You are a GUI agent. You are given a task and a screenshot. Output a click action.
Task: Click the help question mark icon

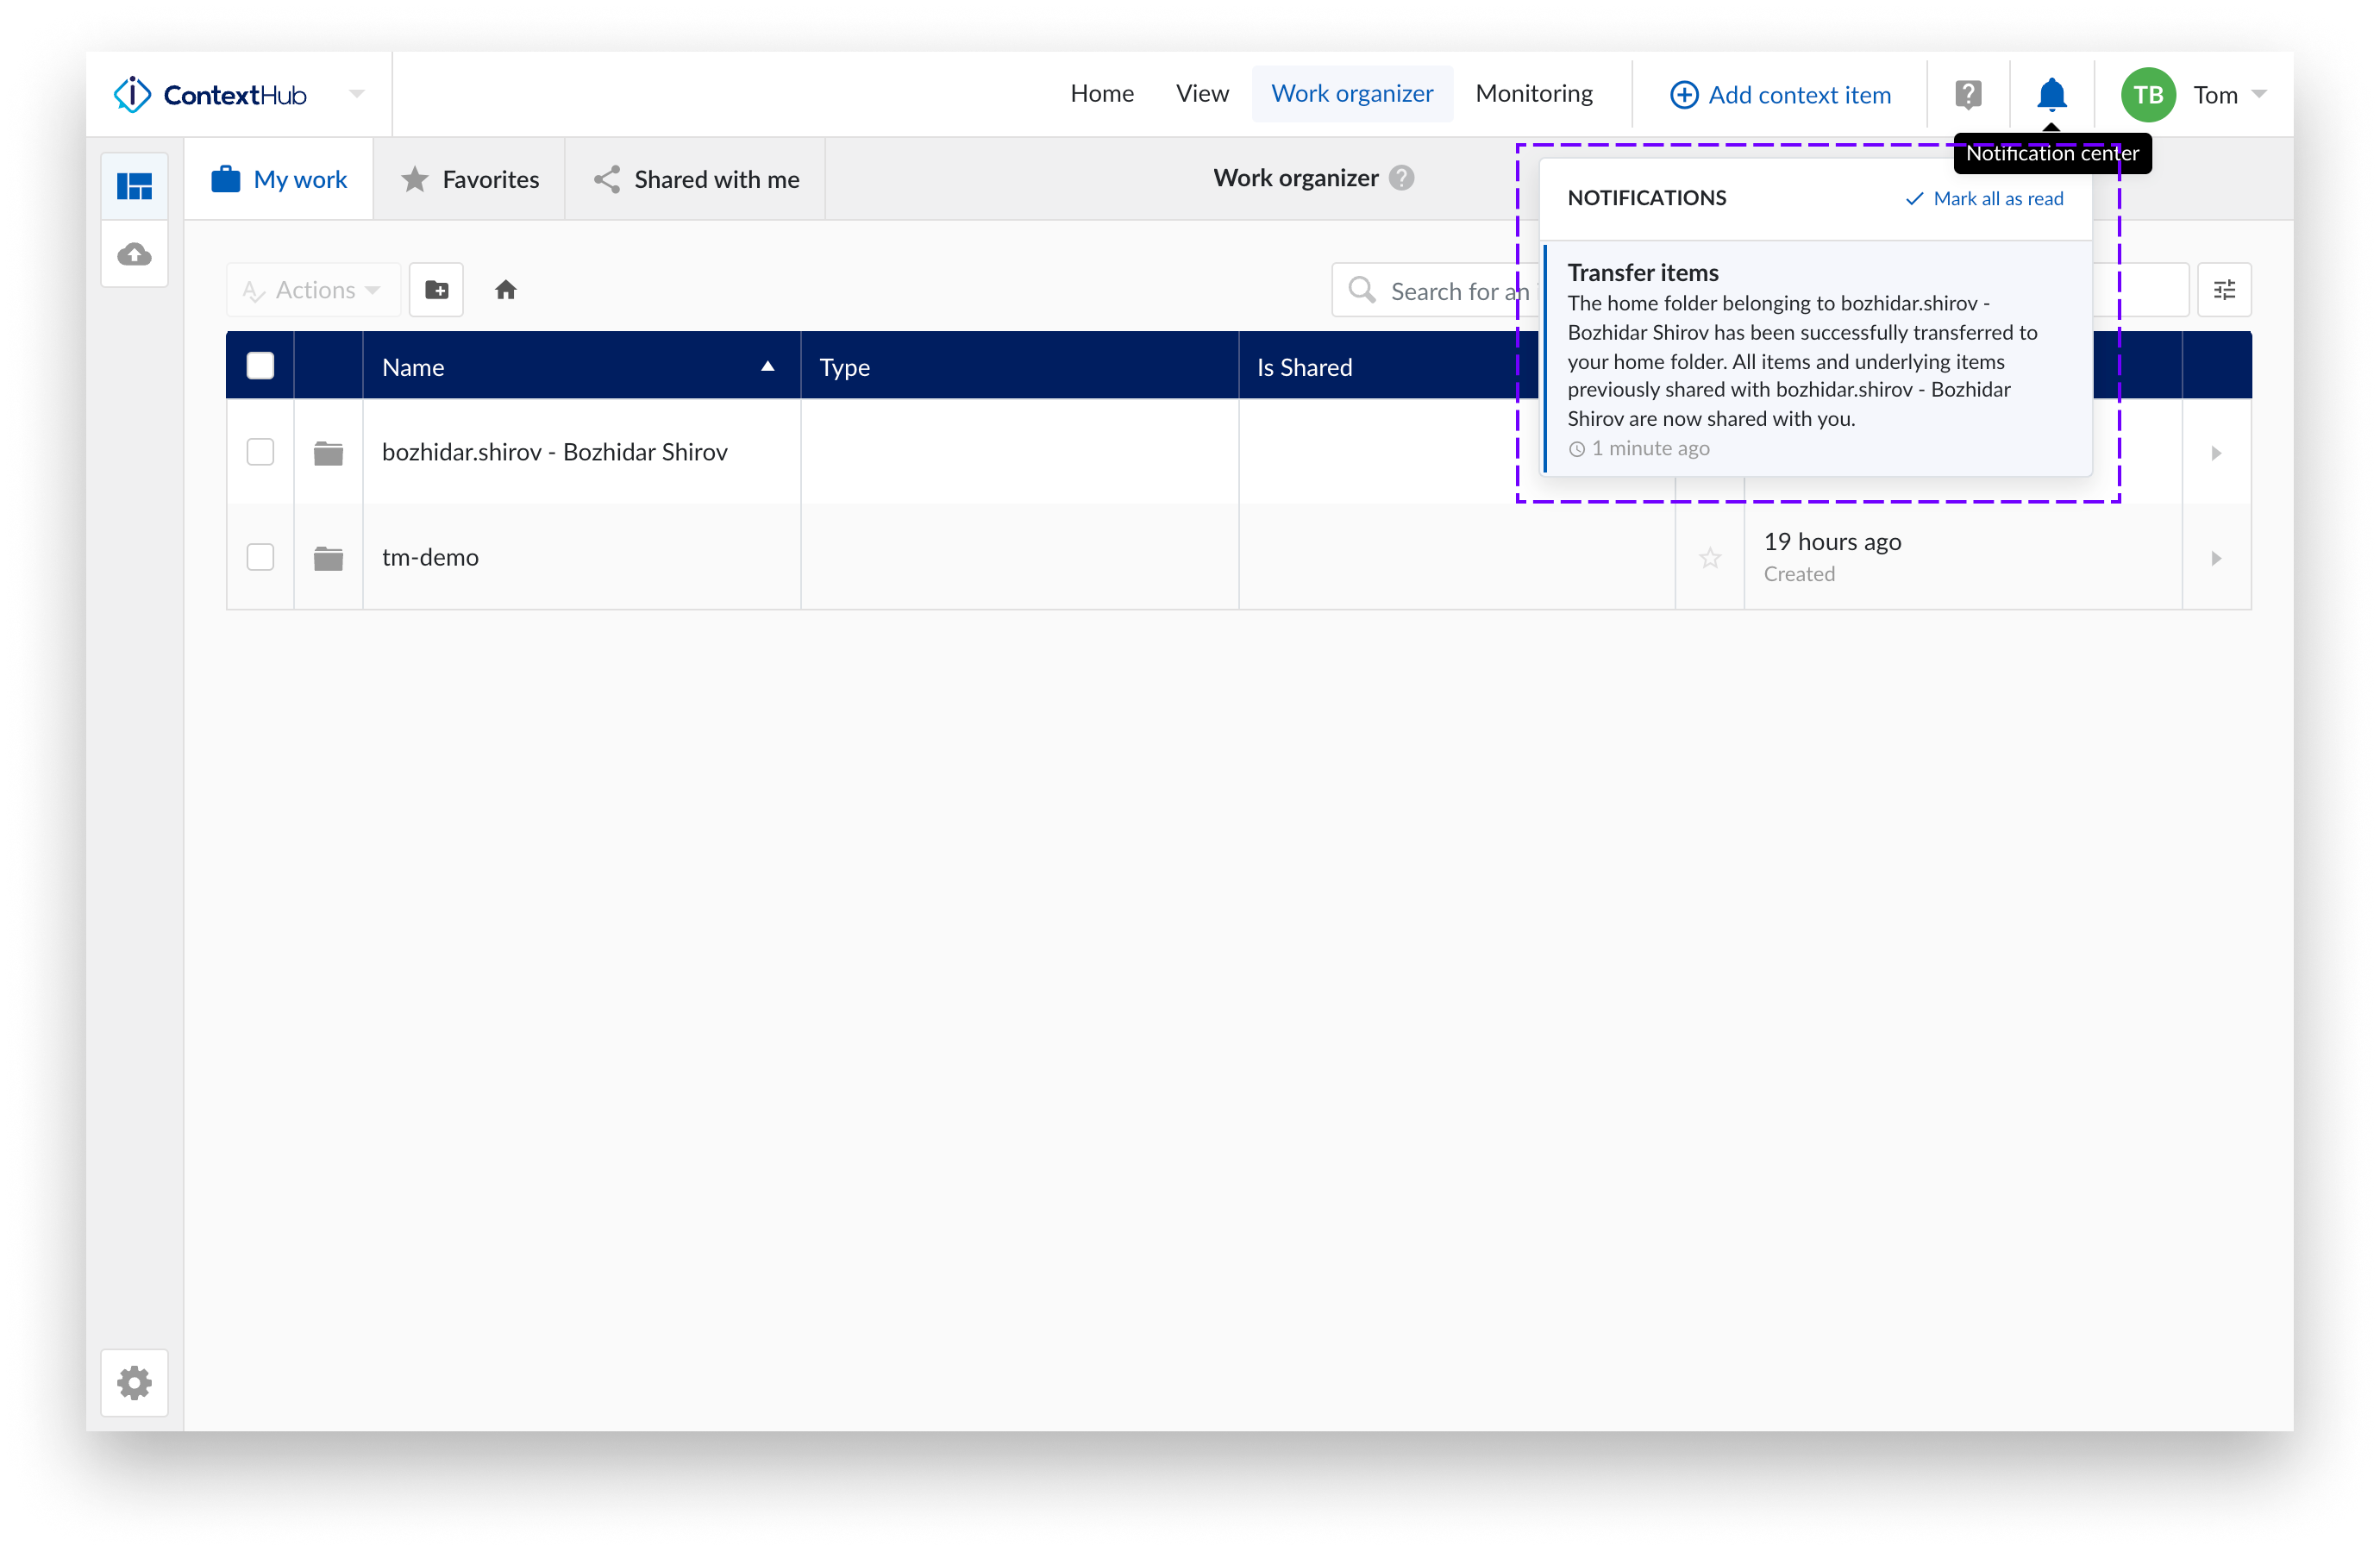pyautogui.click(x=1968, y=94)
